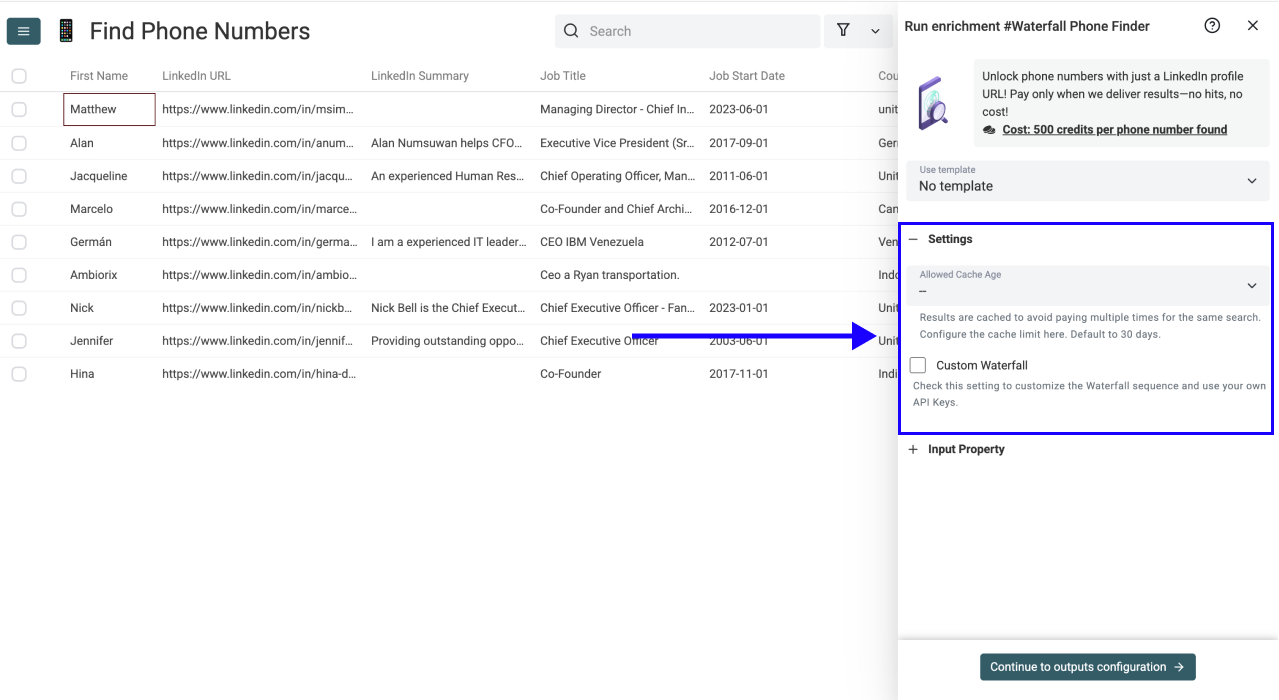The image size is (1279, 700).
Task: Click the phone emoji icon beside title
Action: (66, 31)
